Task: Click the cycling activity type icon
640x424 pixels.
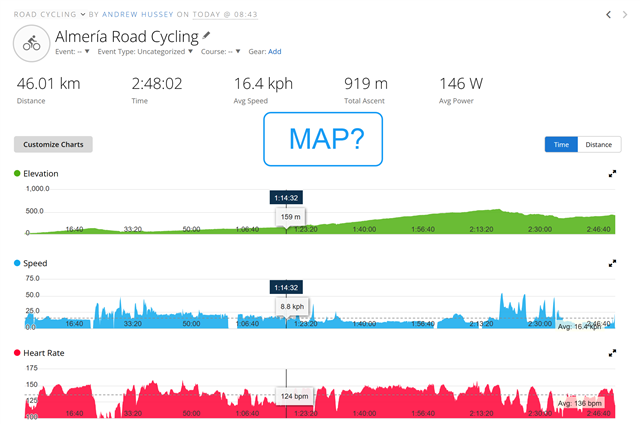Action: (31, 43)
